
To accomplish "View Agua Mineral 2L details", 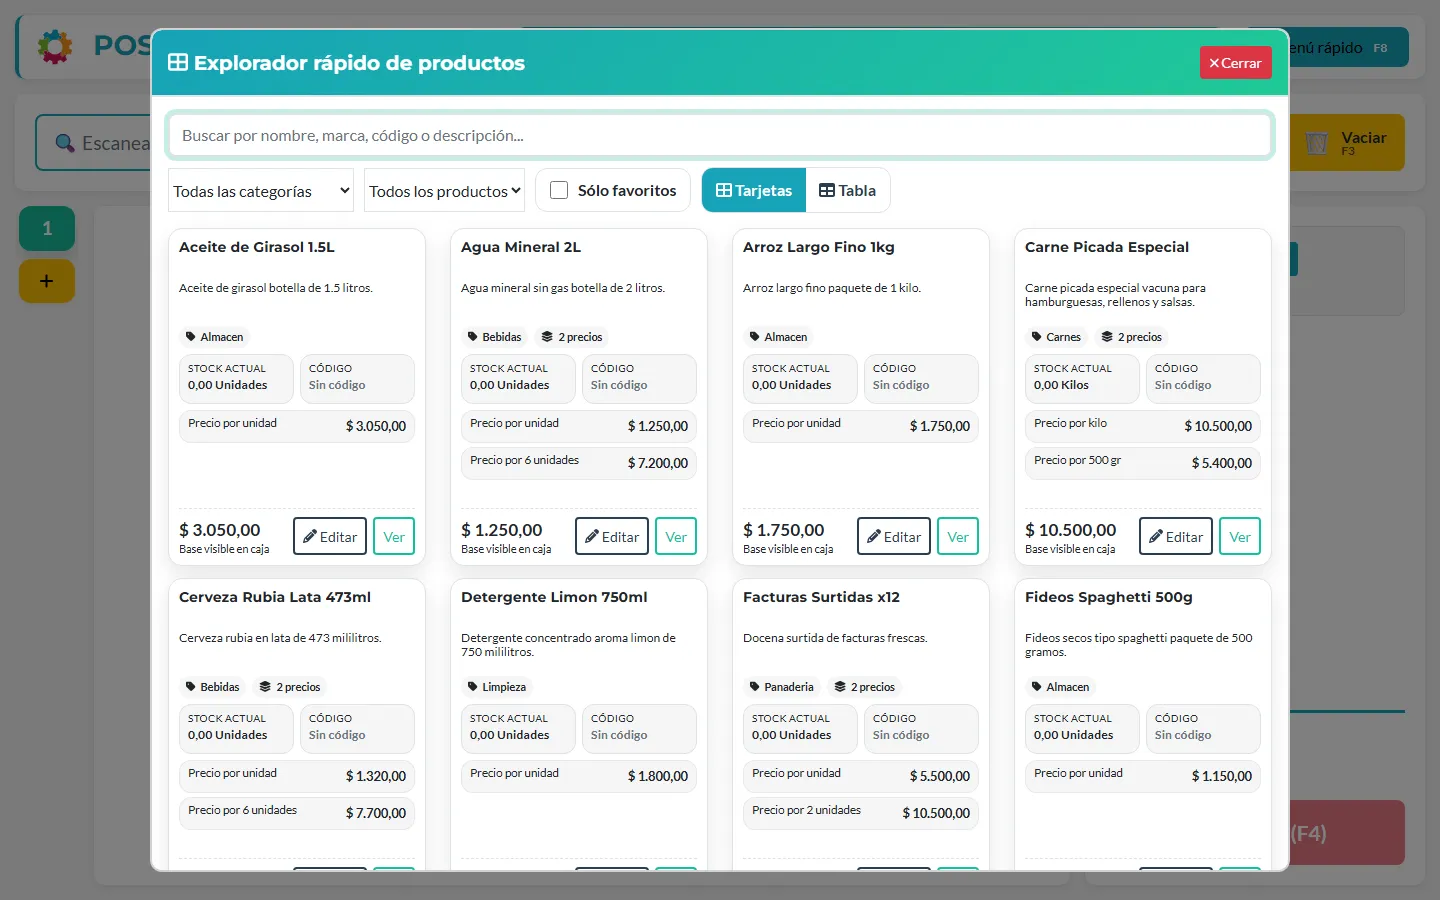I will click(676, 536).
